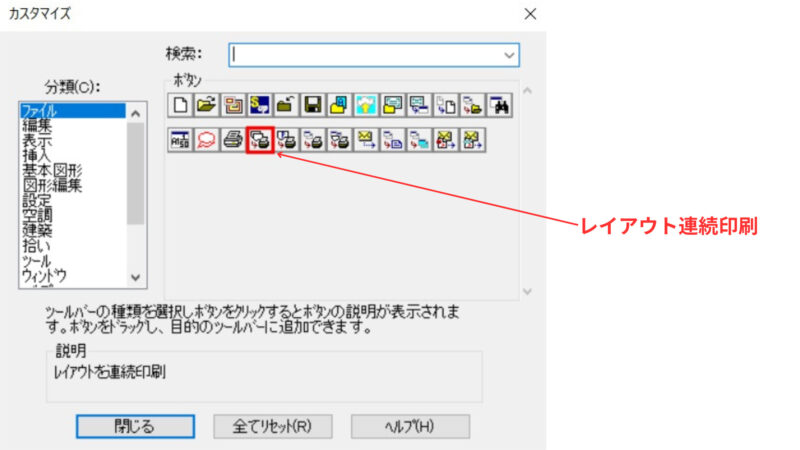Select 拾い in the category list
This screenshot has width=800, height=450.
click(x=72, y=246)
